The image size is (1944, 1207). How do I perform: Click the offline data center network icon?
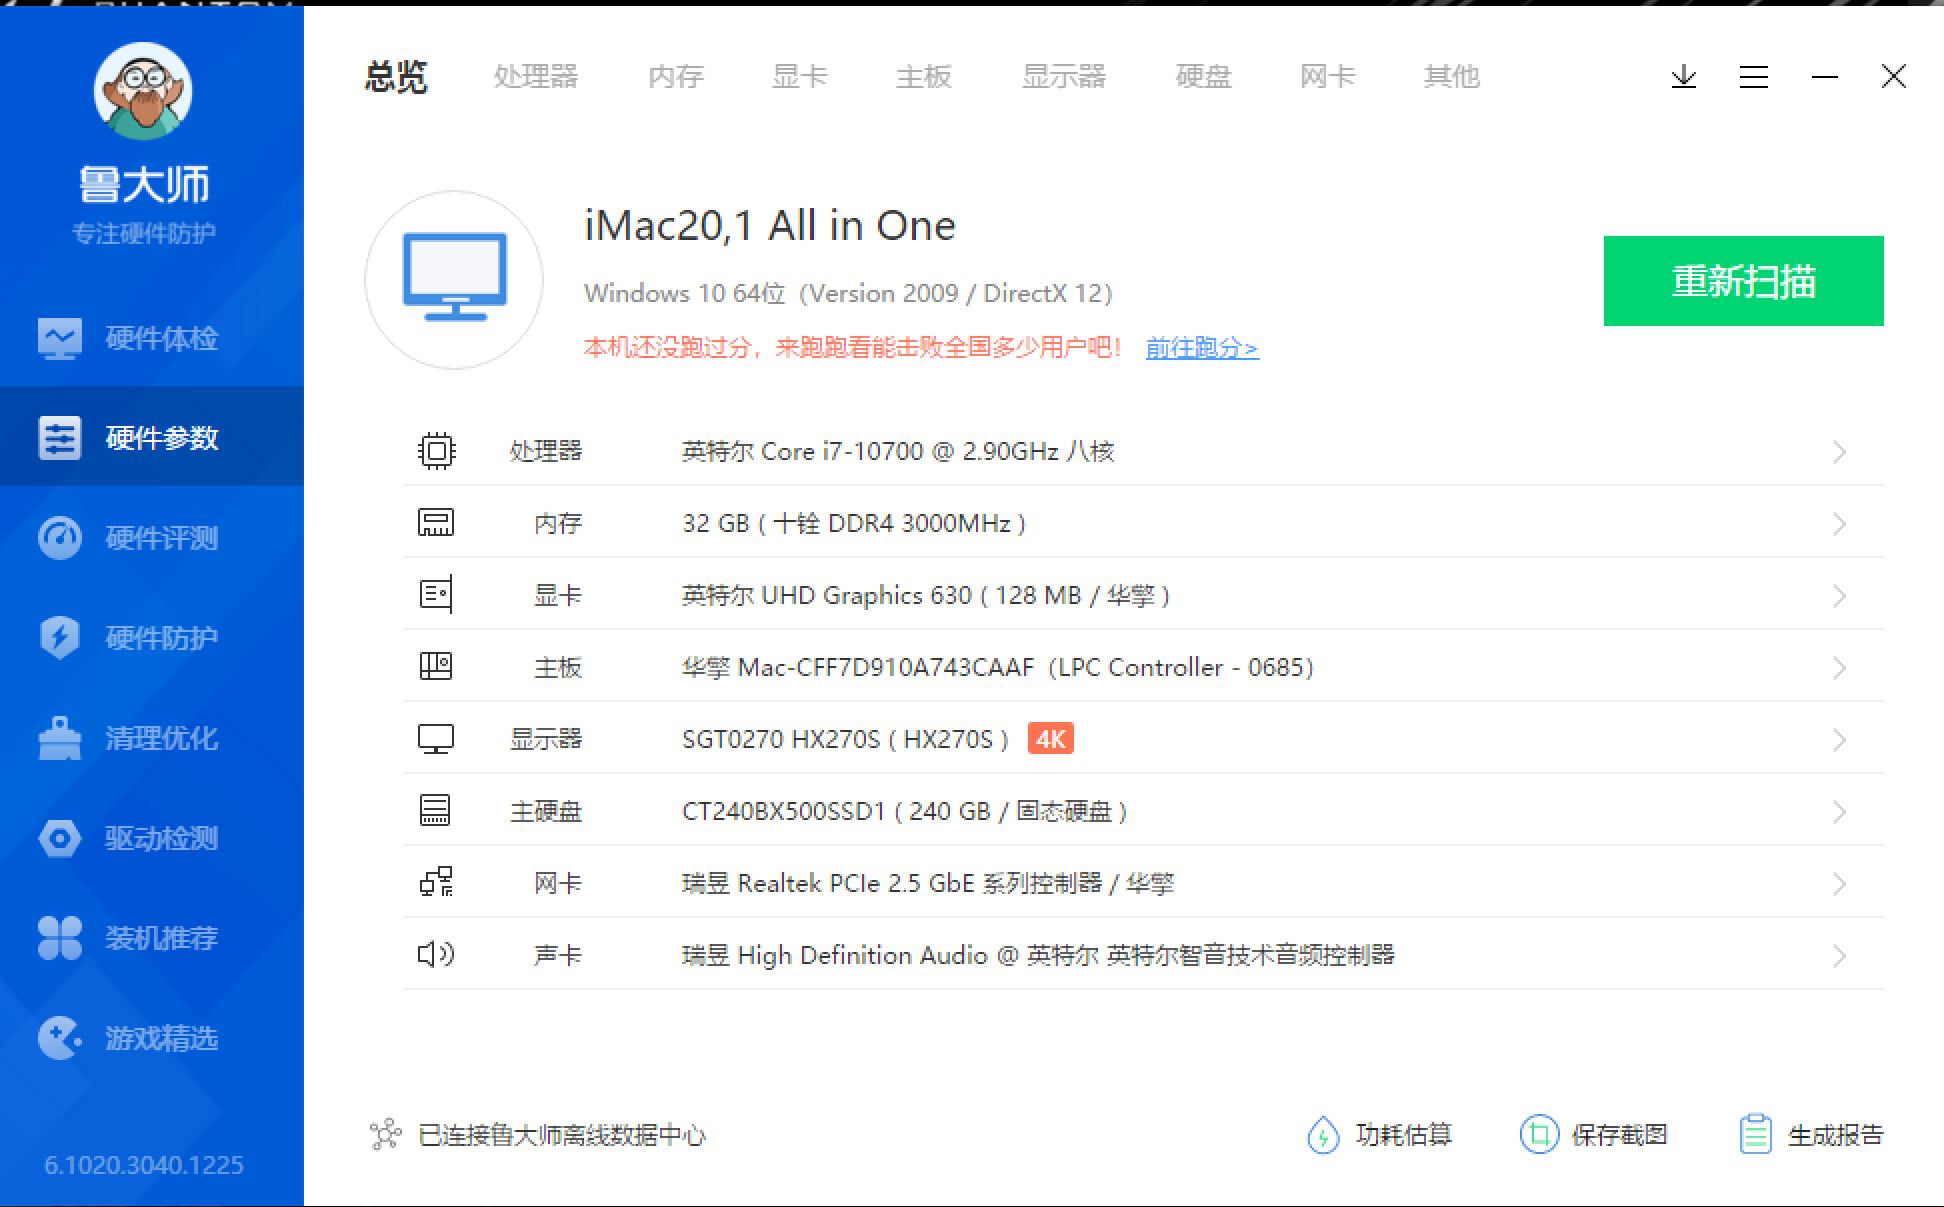385,1134
